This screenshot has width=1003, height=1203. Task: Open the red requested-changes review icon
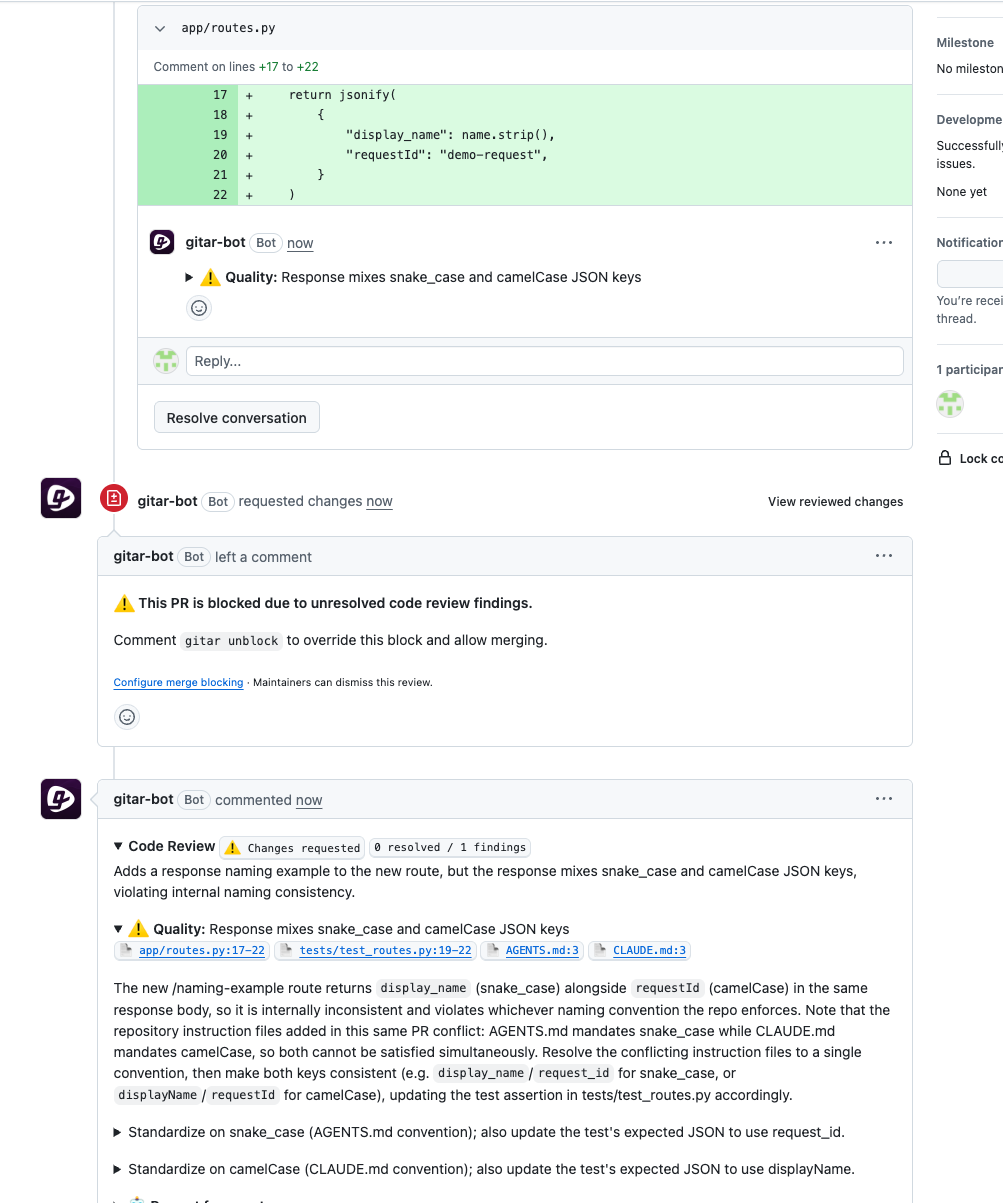114,498
